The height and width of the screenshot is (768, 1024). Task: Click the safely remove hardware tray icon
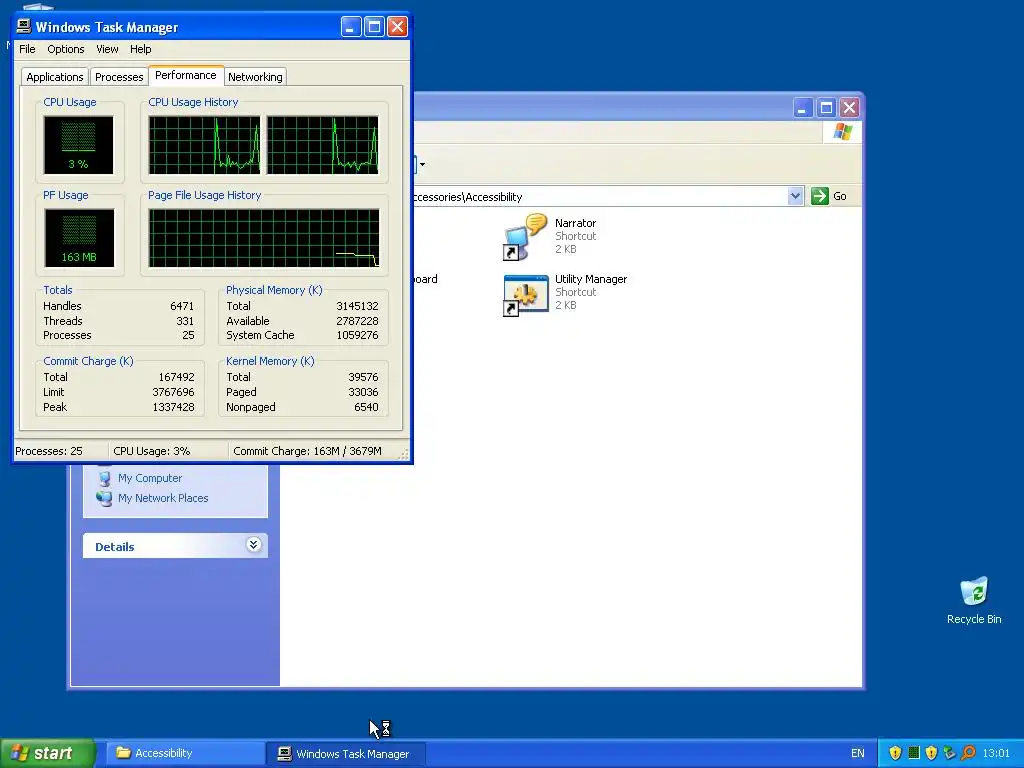coord(950,753)
